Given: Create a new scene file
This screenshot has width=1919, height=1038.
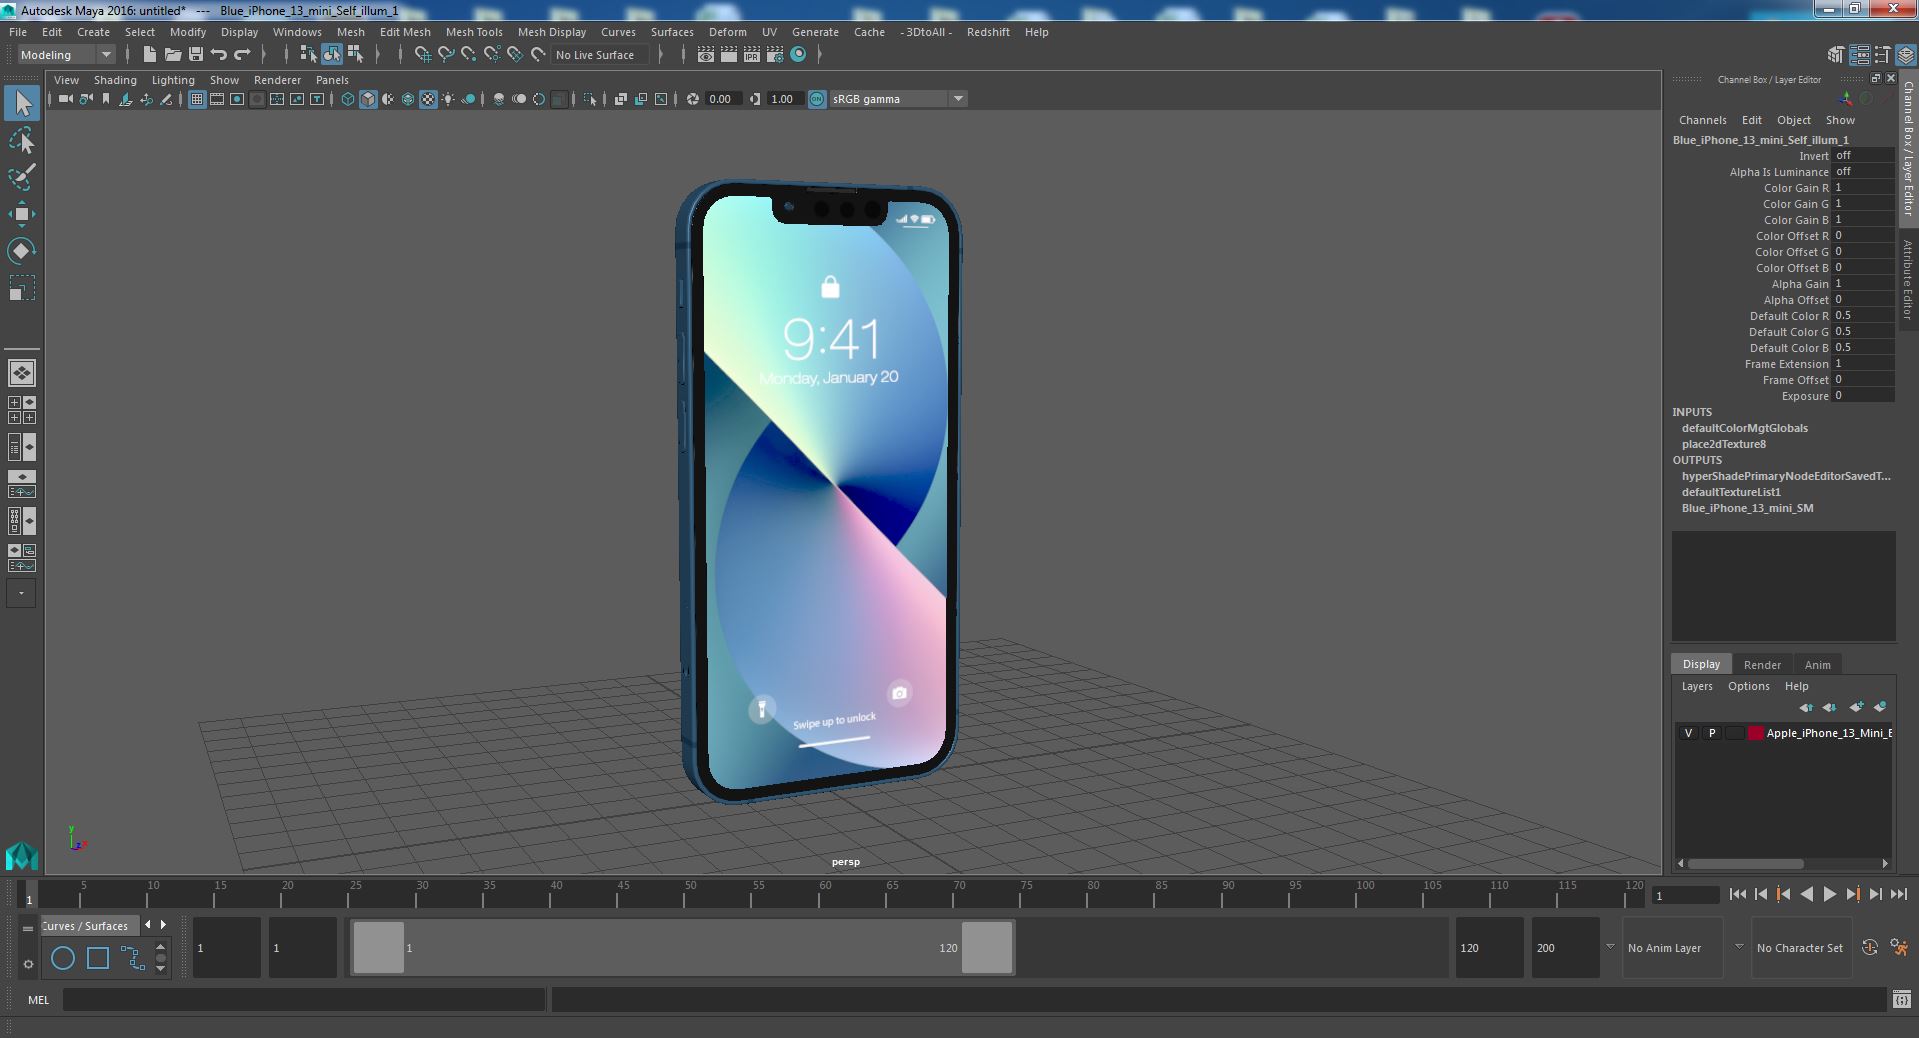Looking at the screenshot, I should [x=150, y=55].
